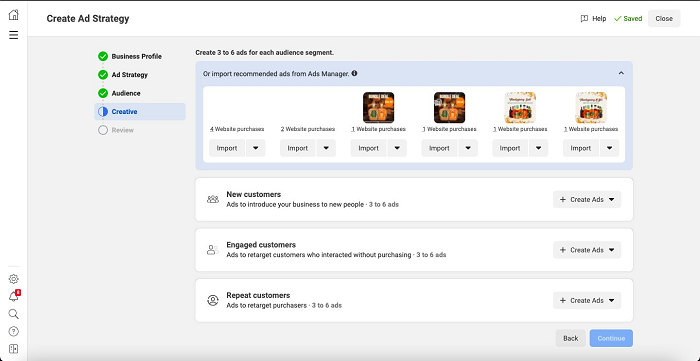Import the ad with 2 Website purchases
Viewport: 700px width, 361px height.
coord(298,148)
